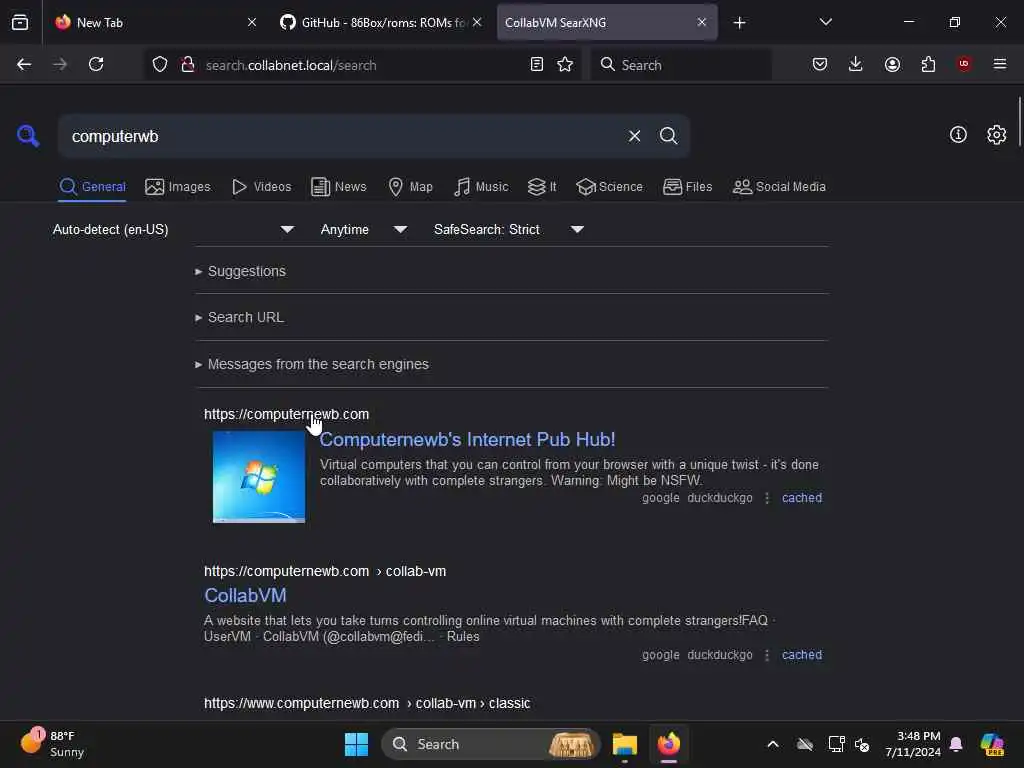Image resolution: width=1024 pixels, height=768 pixels.
Task: Open Computernewb's Internet Pub Hub! result
Action: [467, 440]
